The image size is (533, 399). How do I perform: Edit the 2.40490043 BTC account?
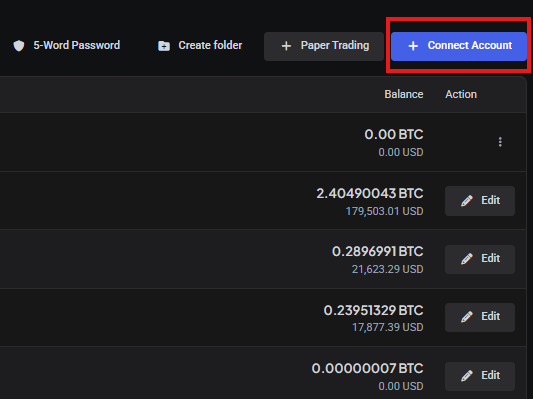(x=480, y=201)
